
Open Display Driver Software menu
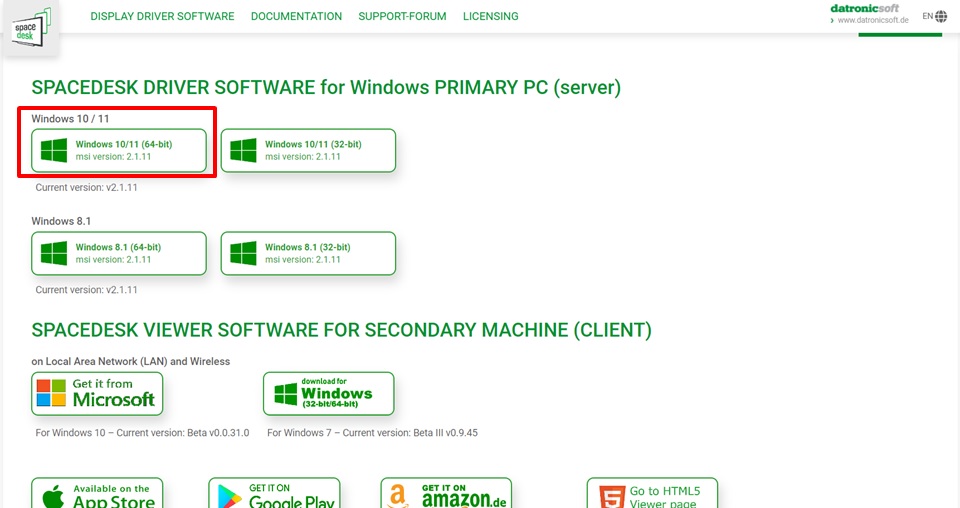point(162,17)
